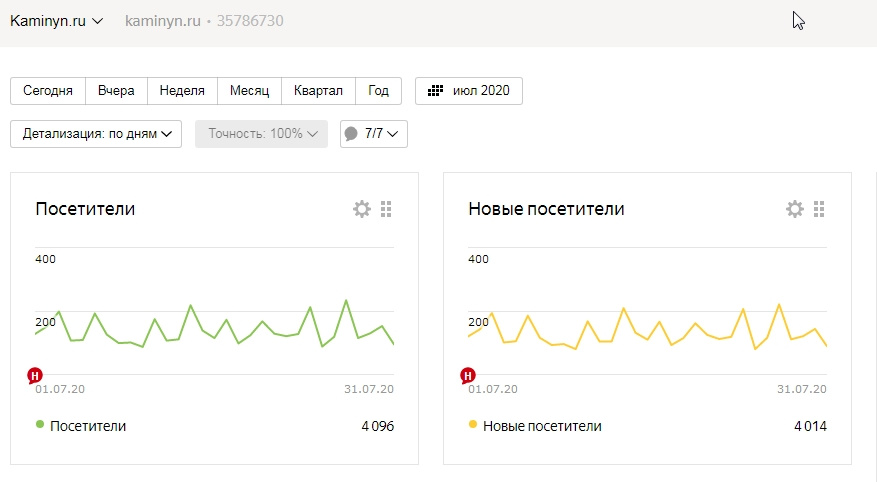Click grid handle on Новые посетители widget
Screen dimensions: 877x482
819,209
